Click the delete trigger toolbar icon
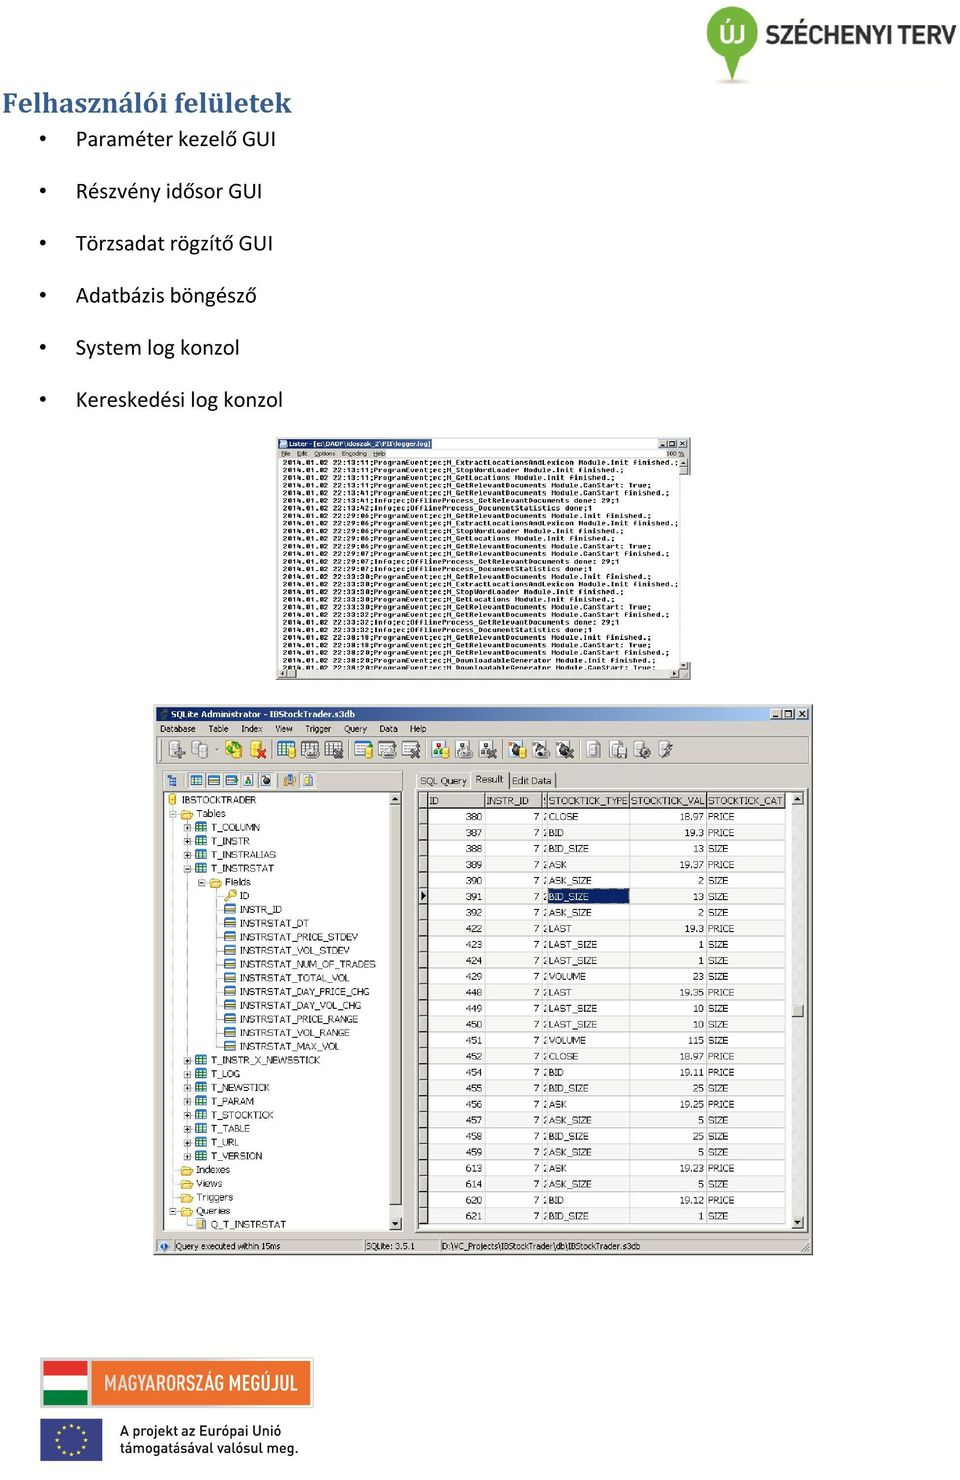960x1480 pixels. [565, 749]
